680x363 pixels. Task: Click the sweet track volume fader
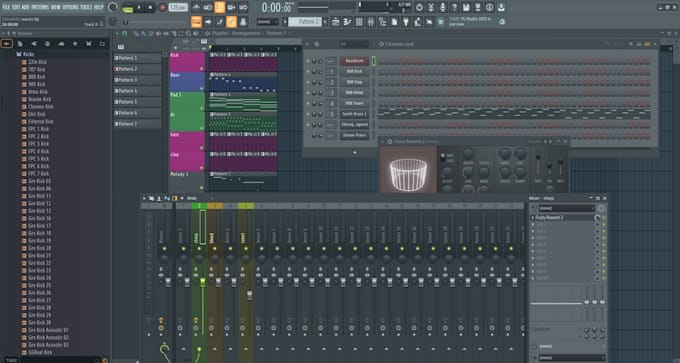[x=249, y=295]
